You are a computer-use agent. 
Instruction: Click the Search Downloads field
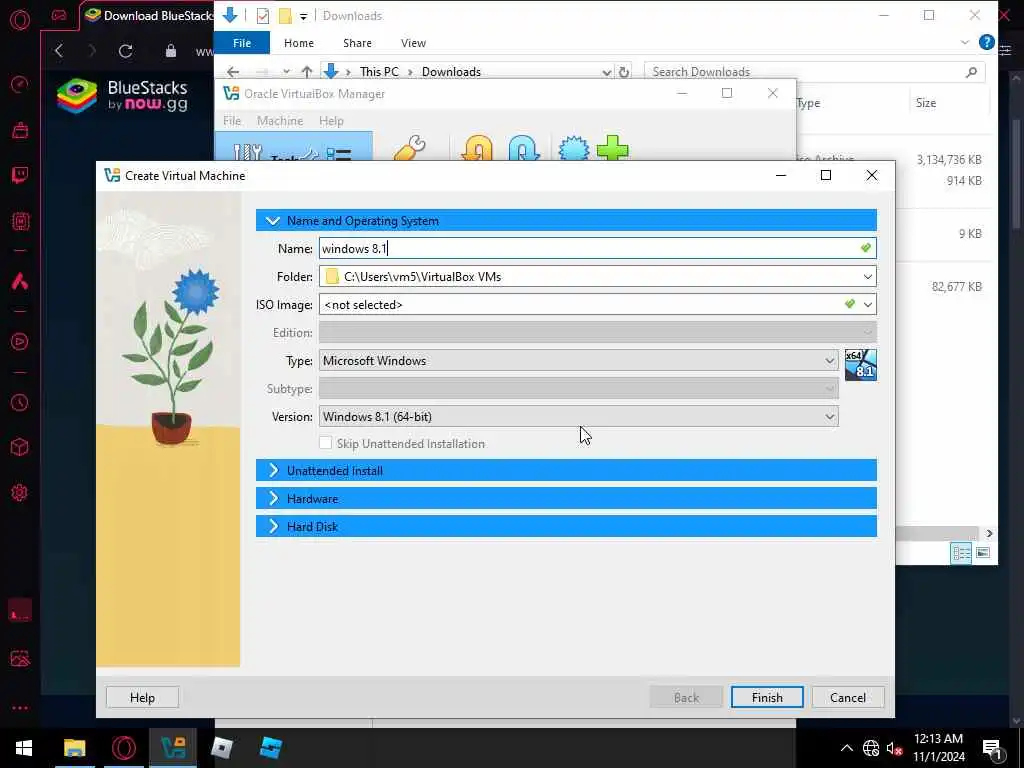click(x=814, y=72)
